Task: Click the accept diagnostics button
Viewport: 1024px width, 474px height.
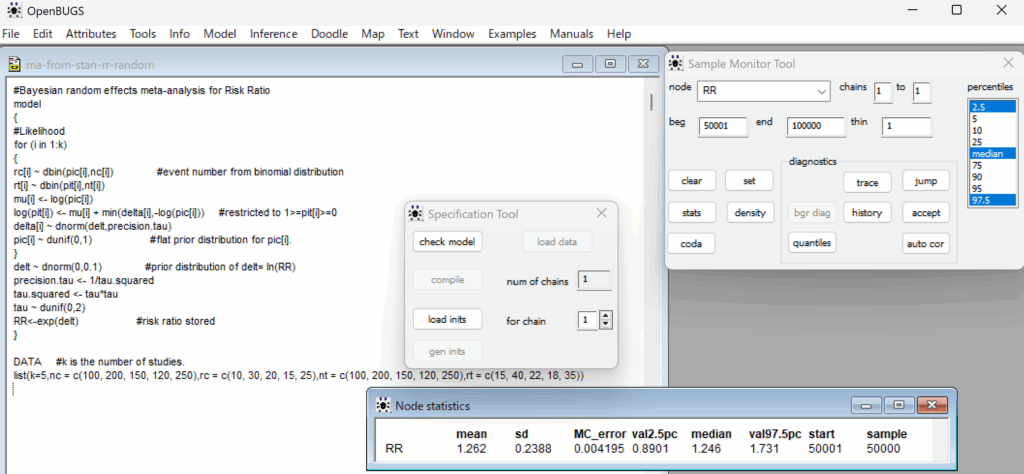Action: (926, 212)
